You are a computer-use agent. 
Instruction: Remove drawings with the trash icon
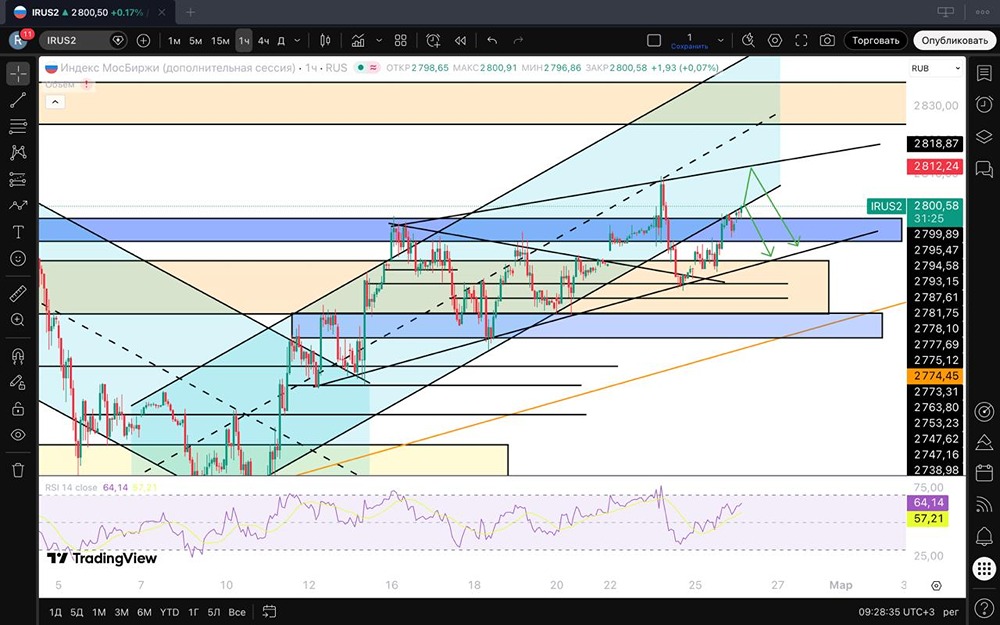[18, 471]
